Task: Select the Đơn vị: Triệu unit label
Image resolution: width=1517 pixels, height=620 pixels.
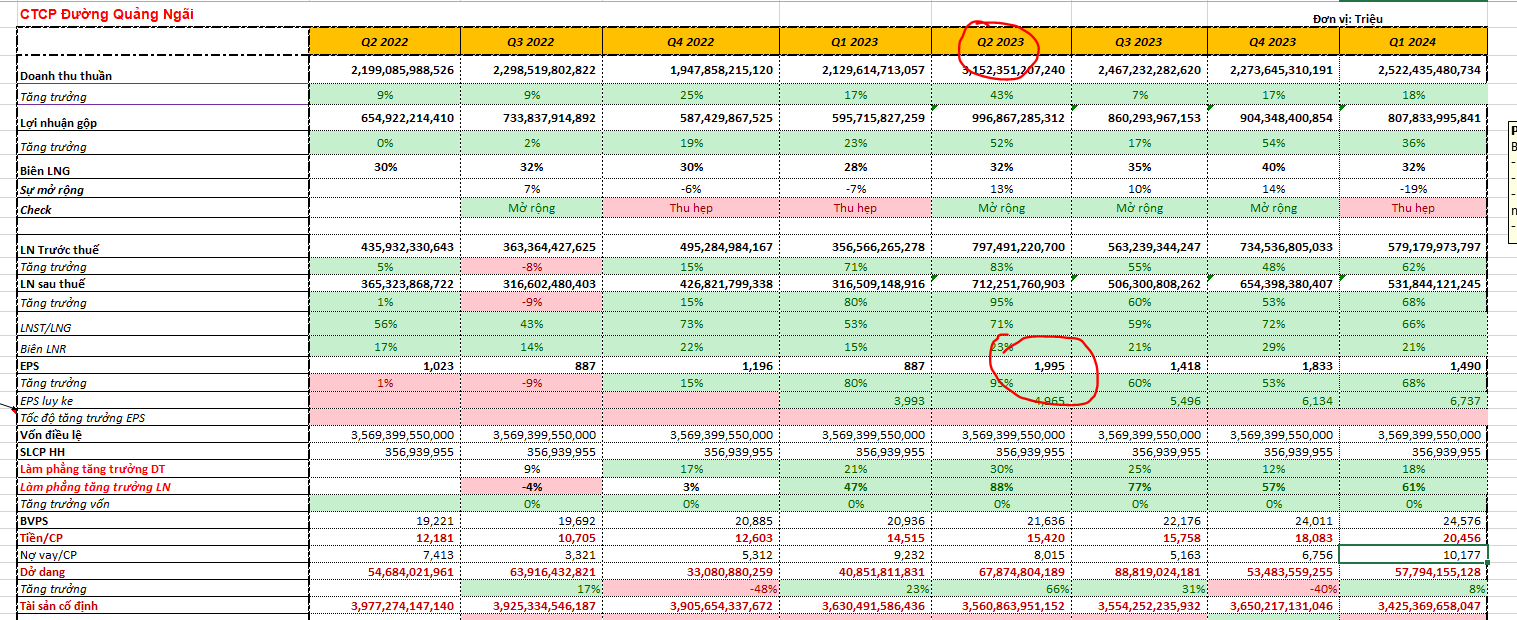Action: click(1347, 19)
